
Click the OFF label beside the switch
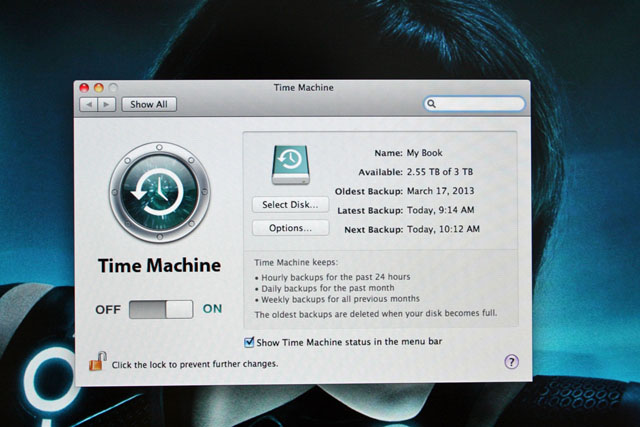(x=108, y=310)
